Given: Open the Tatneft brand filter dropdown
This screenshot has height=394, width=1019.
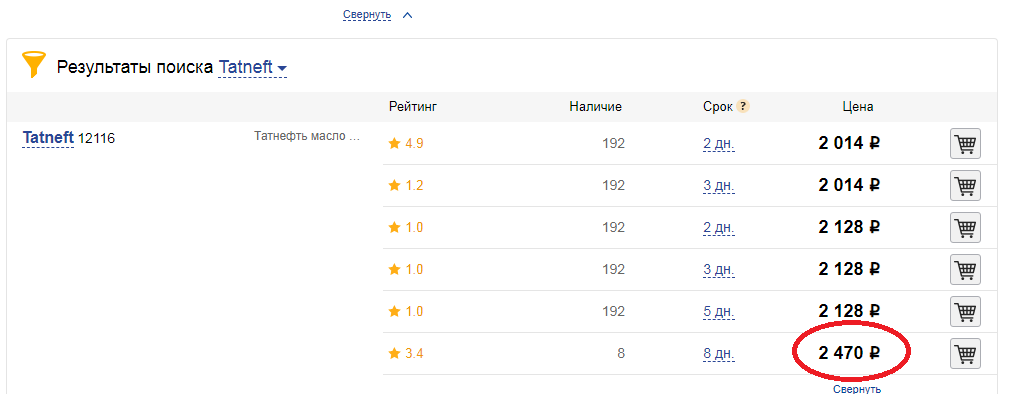Looking at the screenshot, I should click(253, 67).
